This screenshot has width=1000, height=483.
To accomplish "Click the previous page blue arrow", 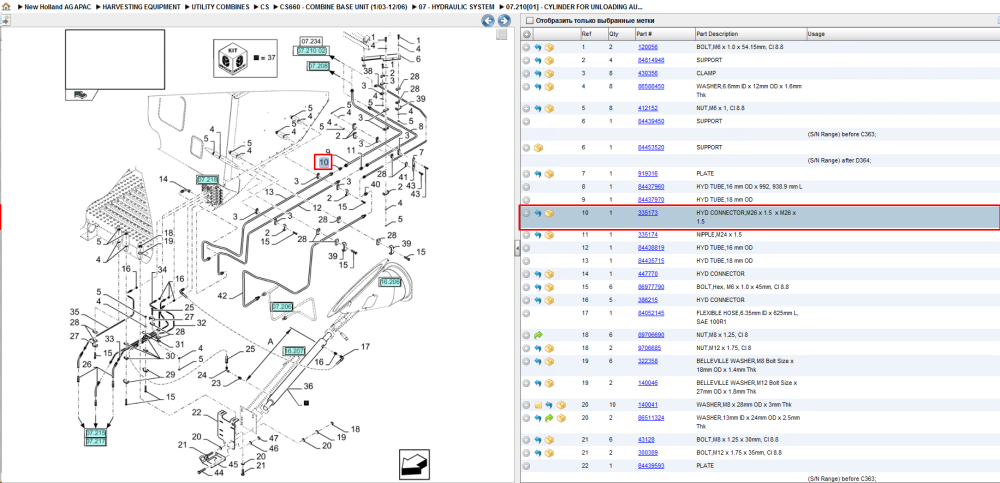I will tap(487, 21).
